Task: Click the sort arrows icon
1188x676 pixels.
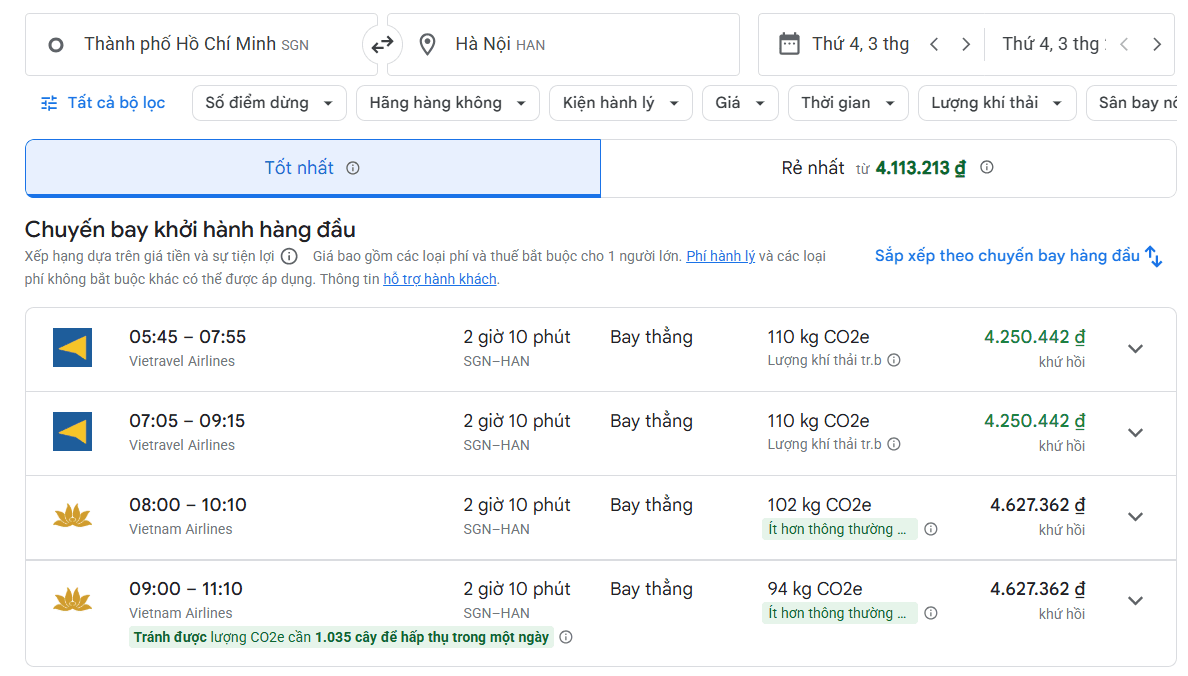Action: (1153, 256)
